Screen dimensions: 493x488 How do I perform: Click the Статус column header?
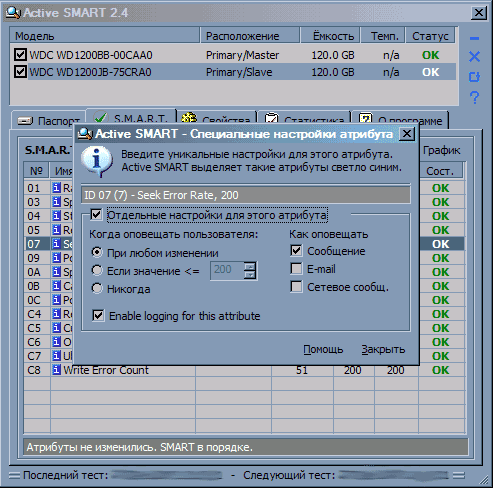point(430,36)
